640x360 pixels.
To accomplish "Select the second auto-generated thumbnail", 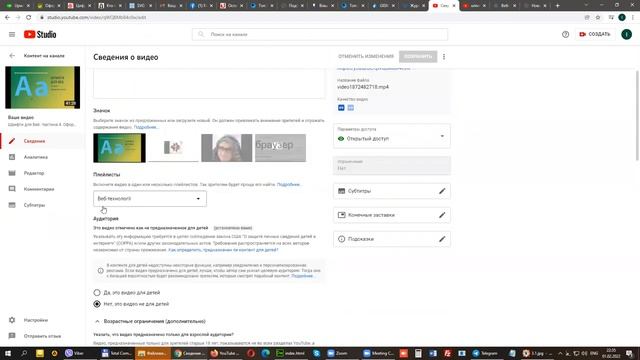I will (173, 148).
